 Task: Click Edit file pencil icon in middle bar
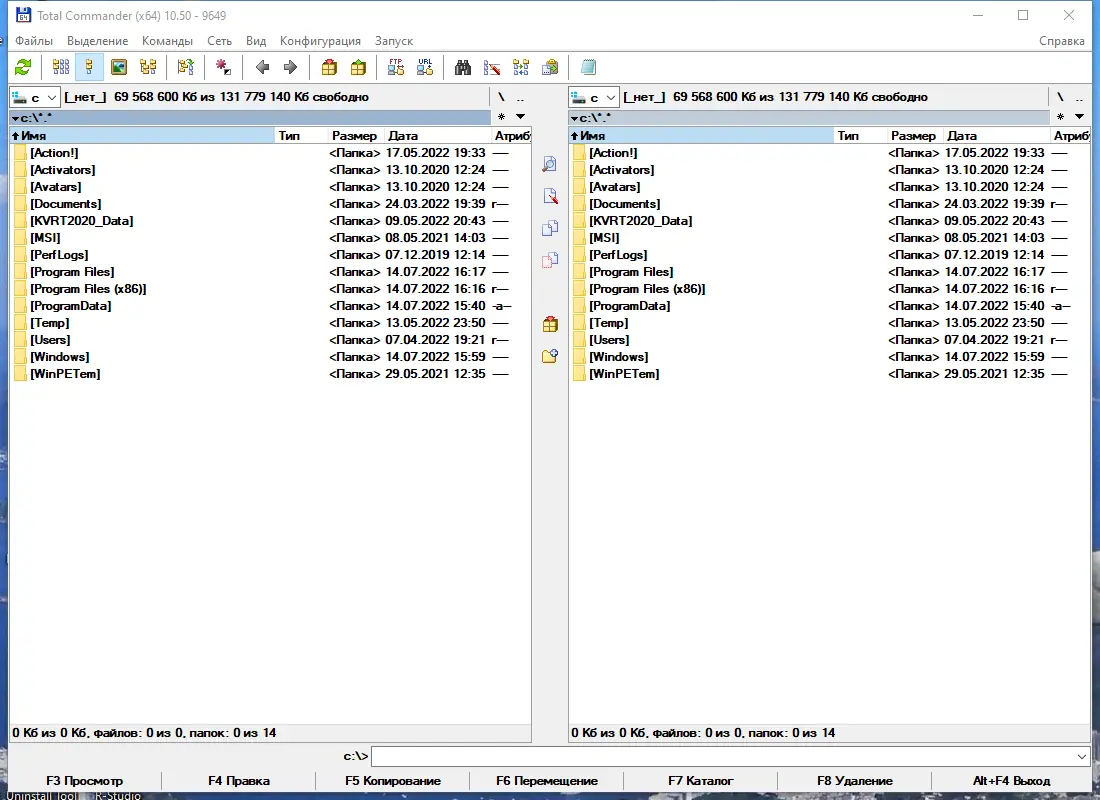550,196
